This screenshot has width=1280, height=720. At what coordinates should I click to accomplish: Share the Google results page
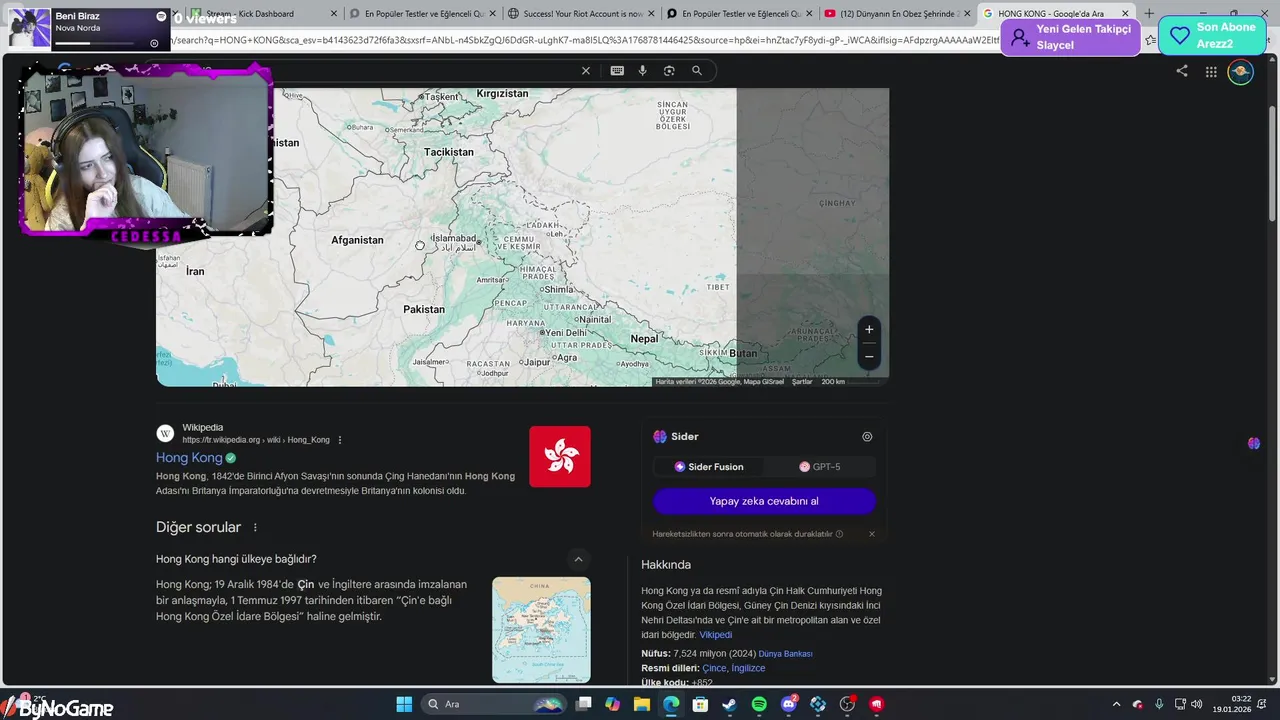[x=1182, y=71]
